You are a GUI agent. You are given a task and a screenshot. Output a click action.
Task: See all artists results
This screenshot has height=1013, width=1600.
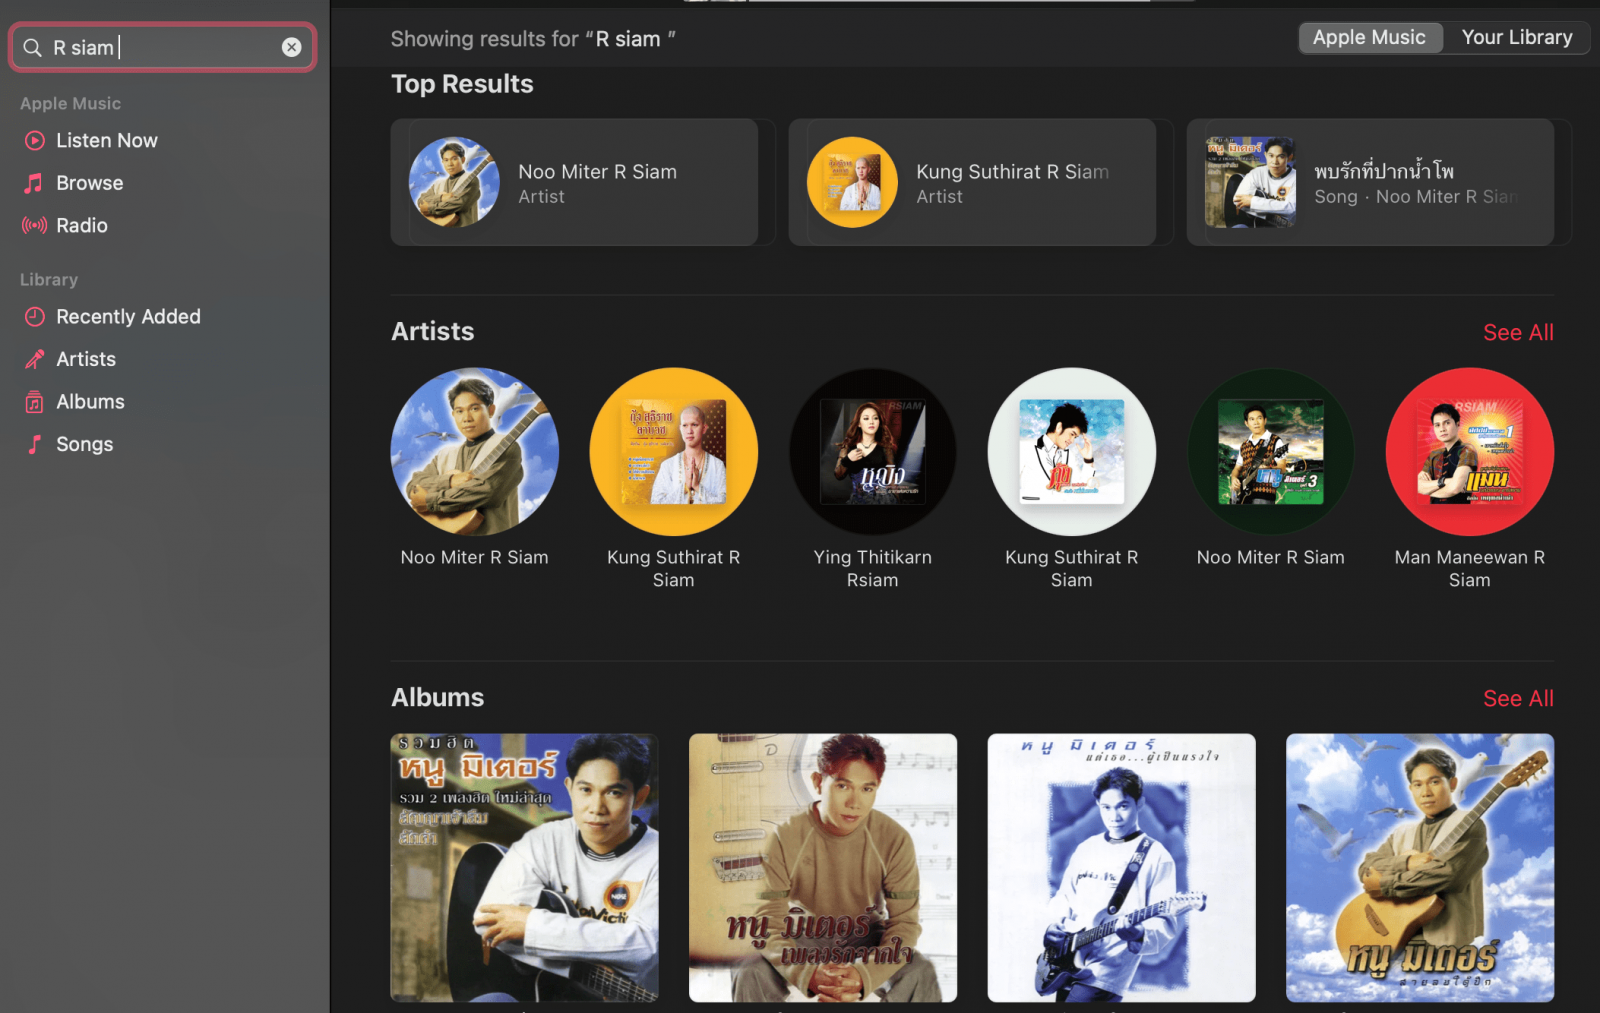1517,333
